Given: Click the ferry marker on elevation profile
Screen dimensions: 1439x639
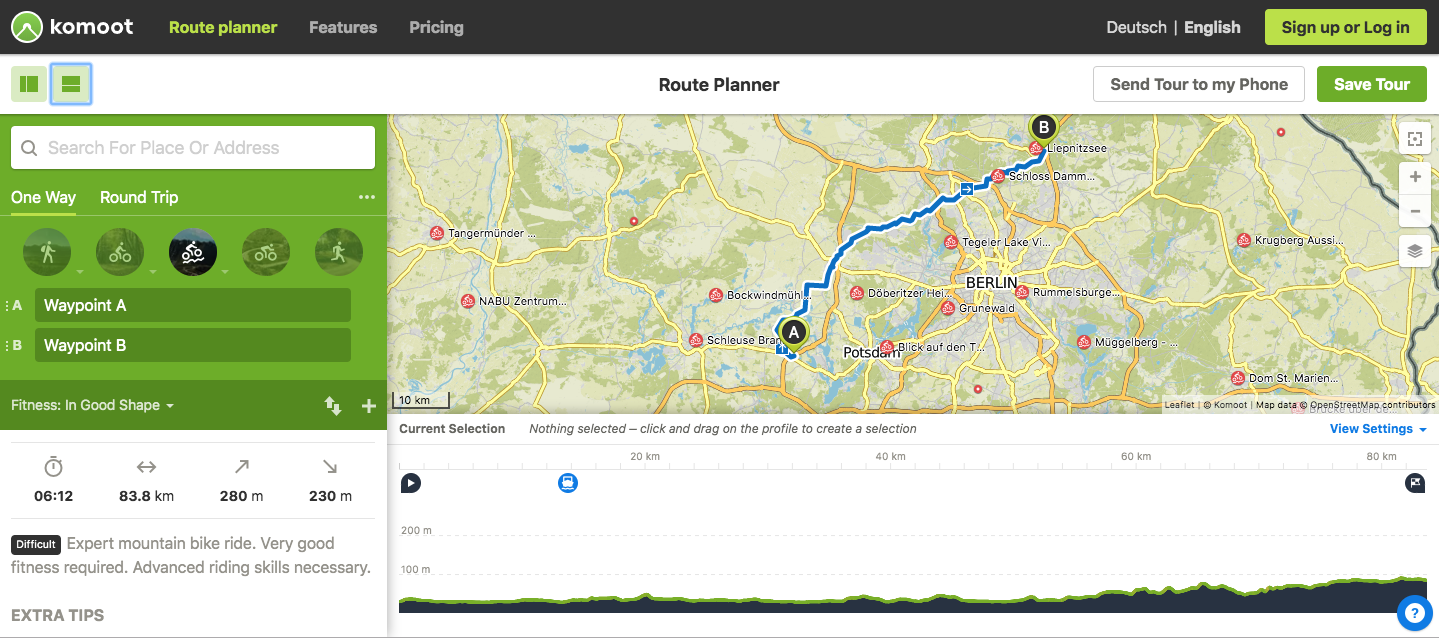Looking at the screenshot, I should 568,483.
